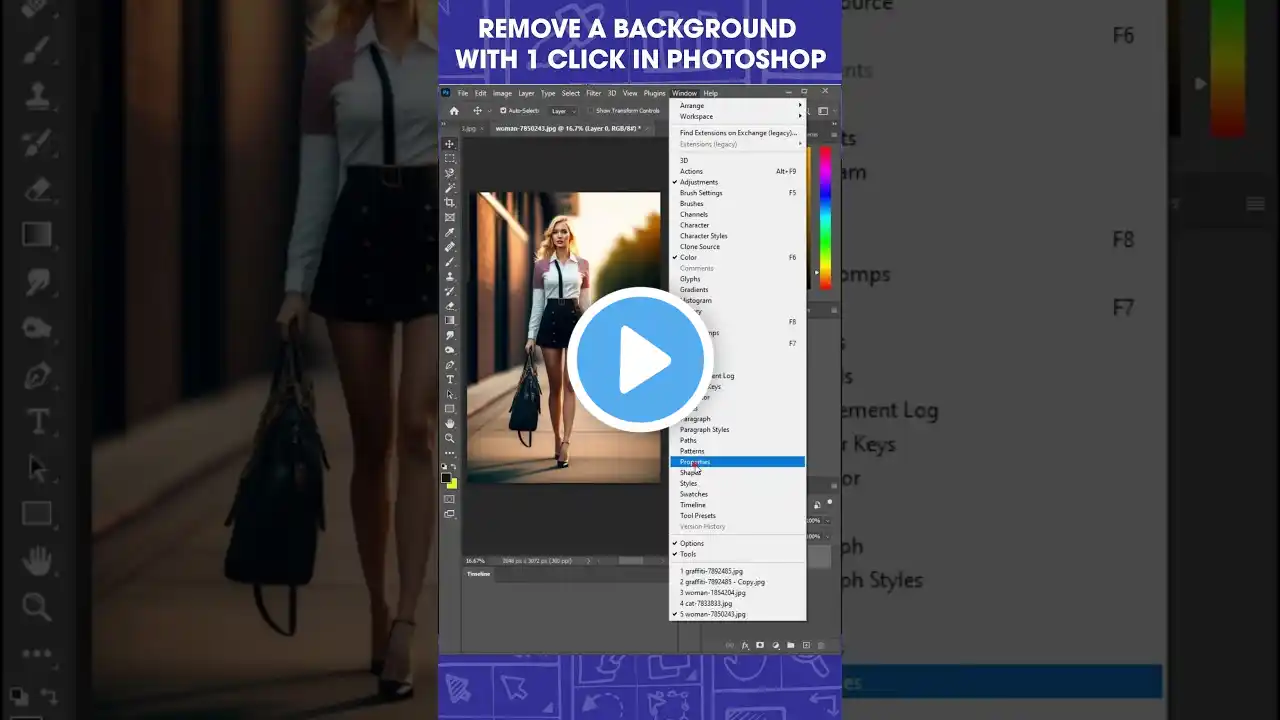The height and width of the screenshot is (720, 1280).
Task: Click the layer effects fx icon
Action: [746, 645]
